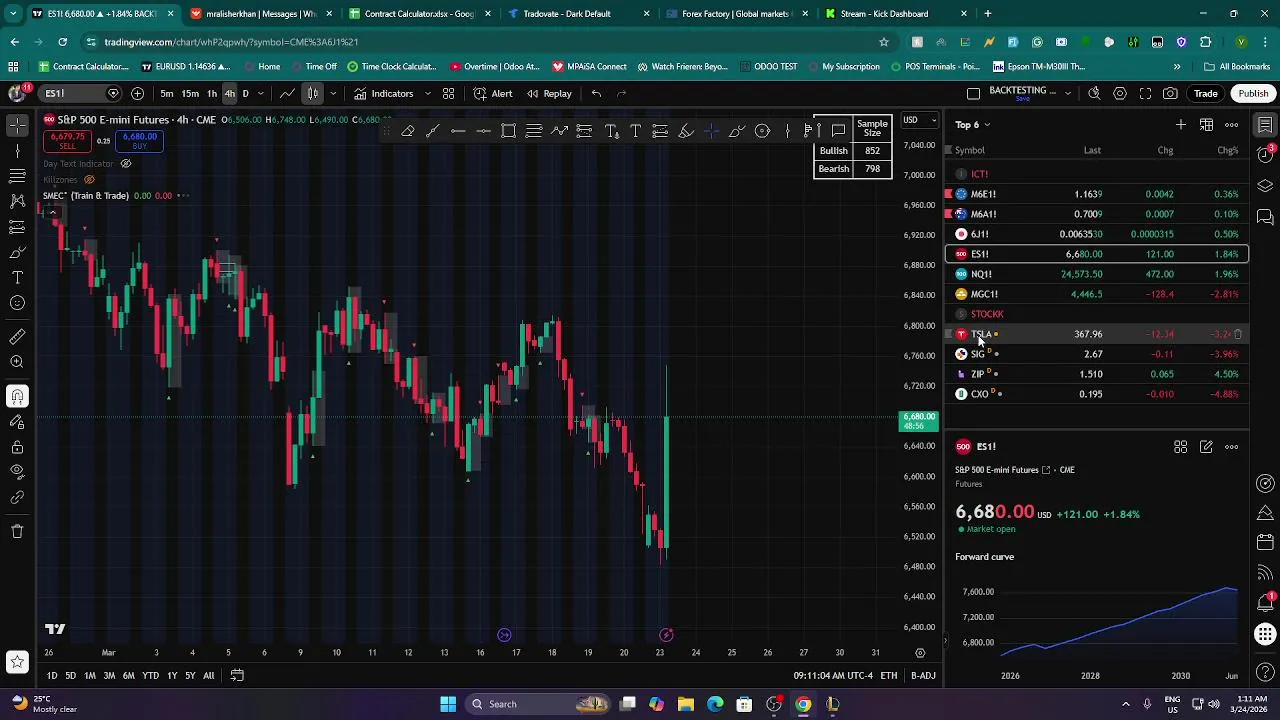Open the watchlist advanced view table icon
The height and width of the screenshot is (720, 1280).
click(1206, 125)
